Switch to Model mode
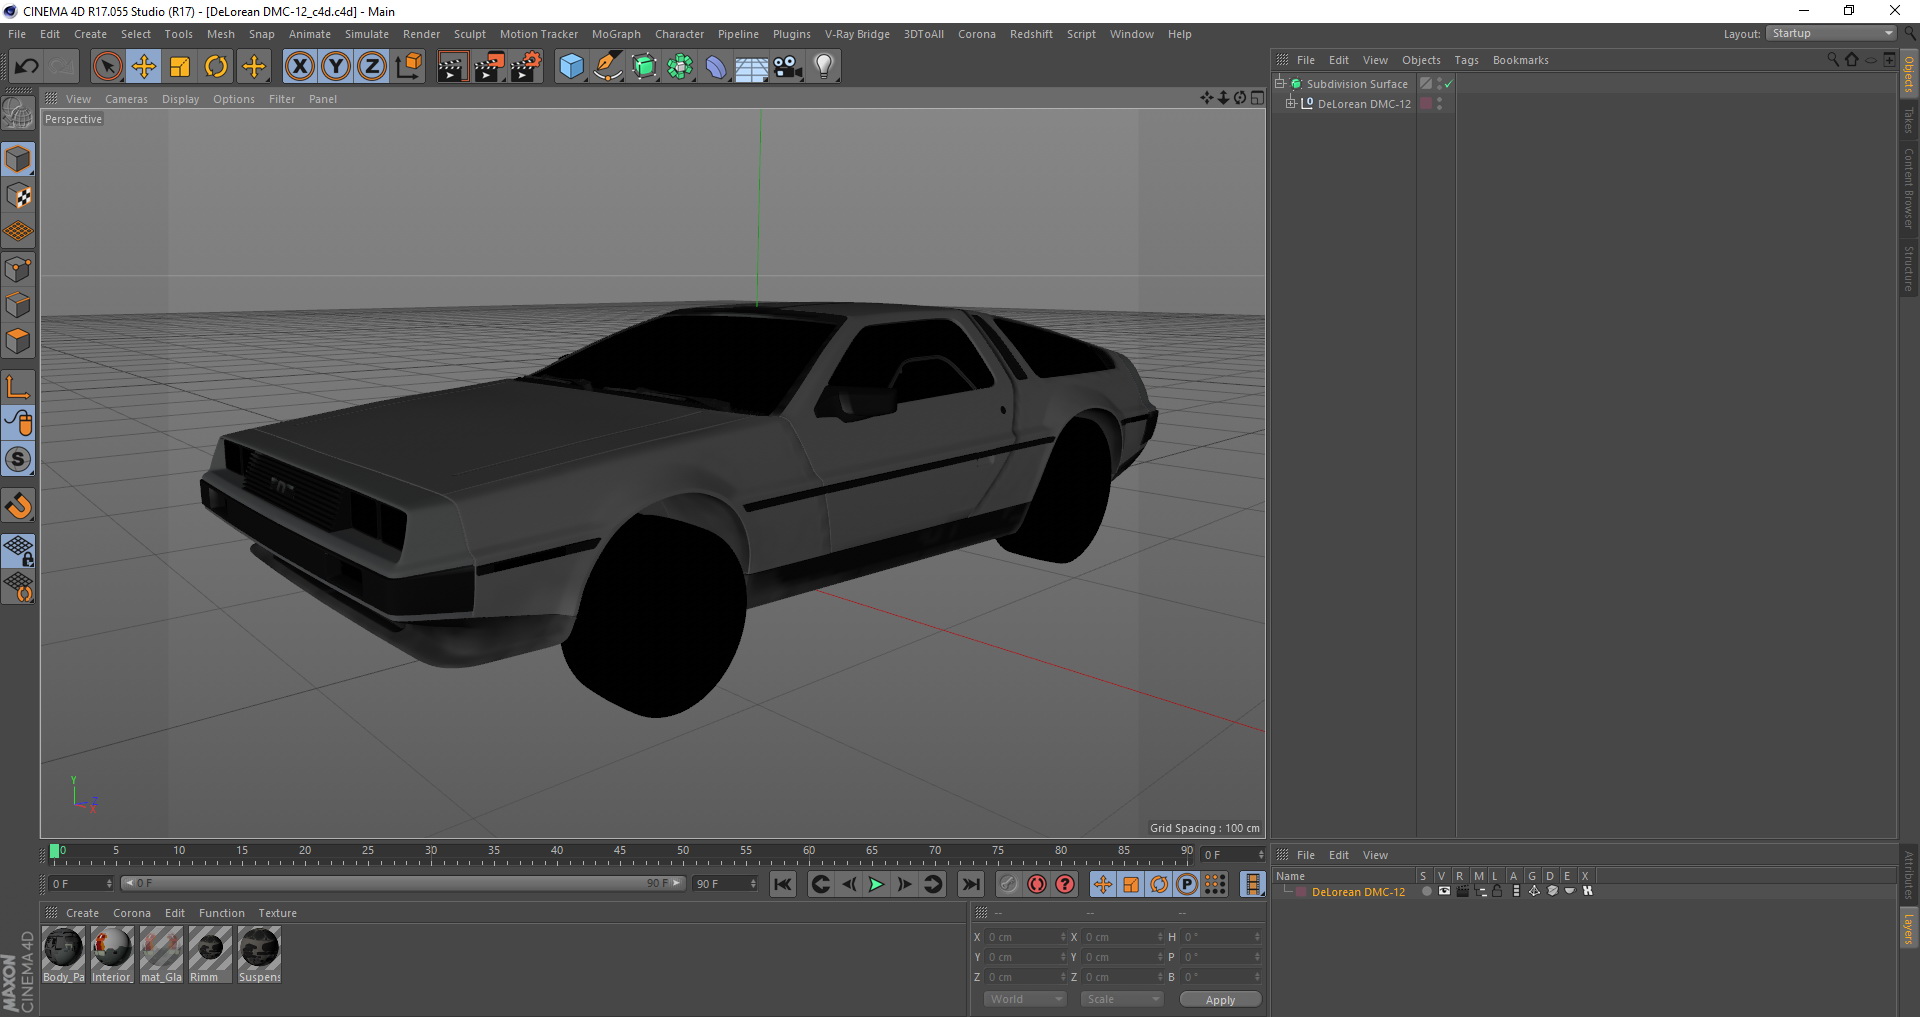Image resolution: width=1920 pixels, height=1017 pixels. pos(18,159)
